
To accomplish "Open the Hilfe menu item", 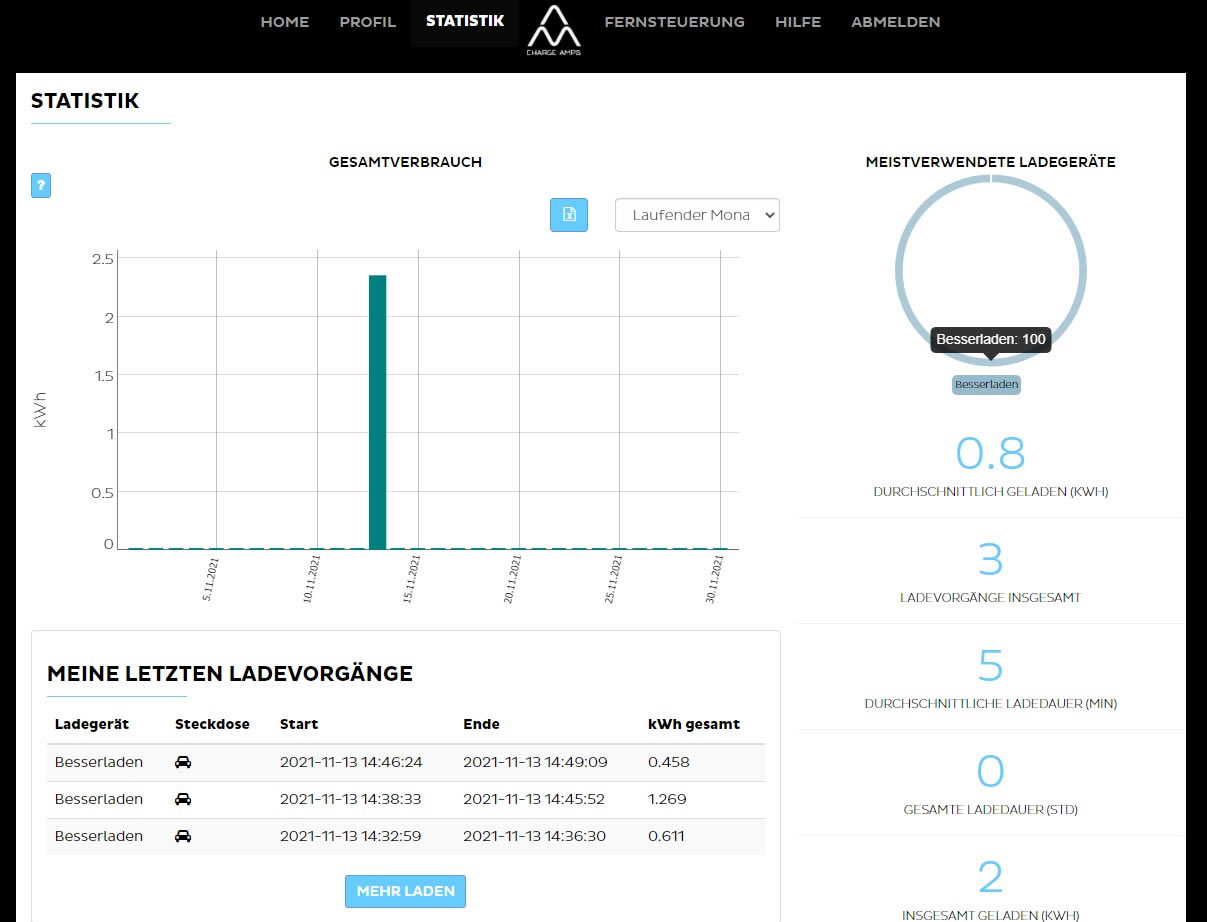I will [x=798, y=22].
